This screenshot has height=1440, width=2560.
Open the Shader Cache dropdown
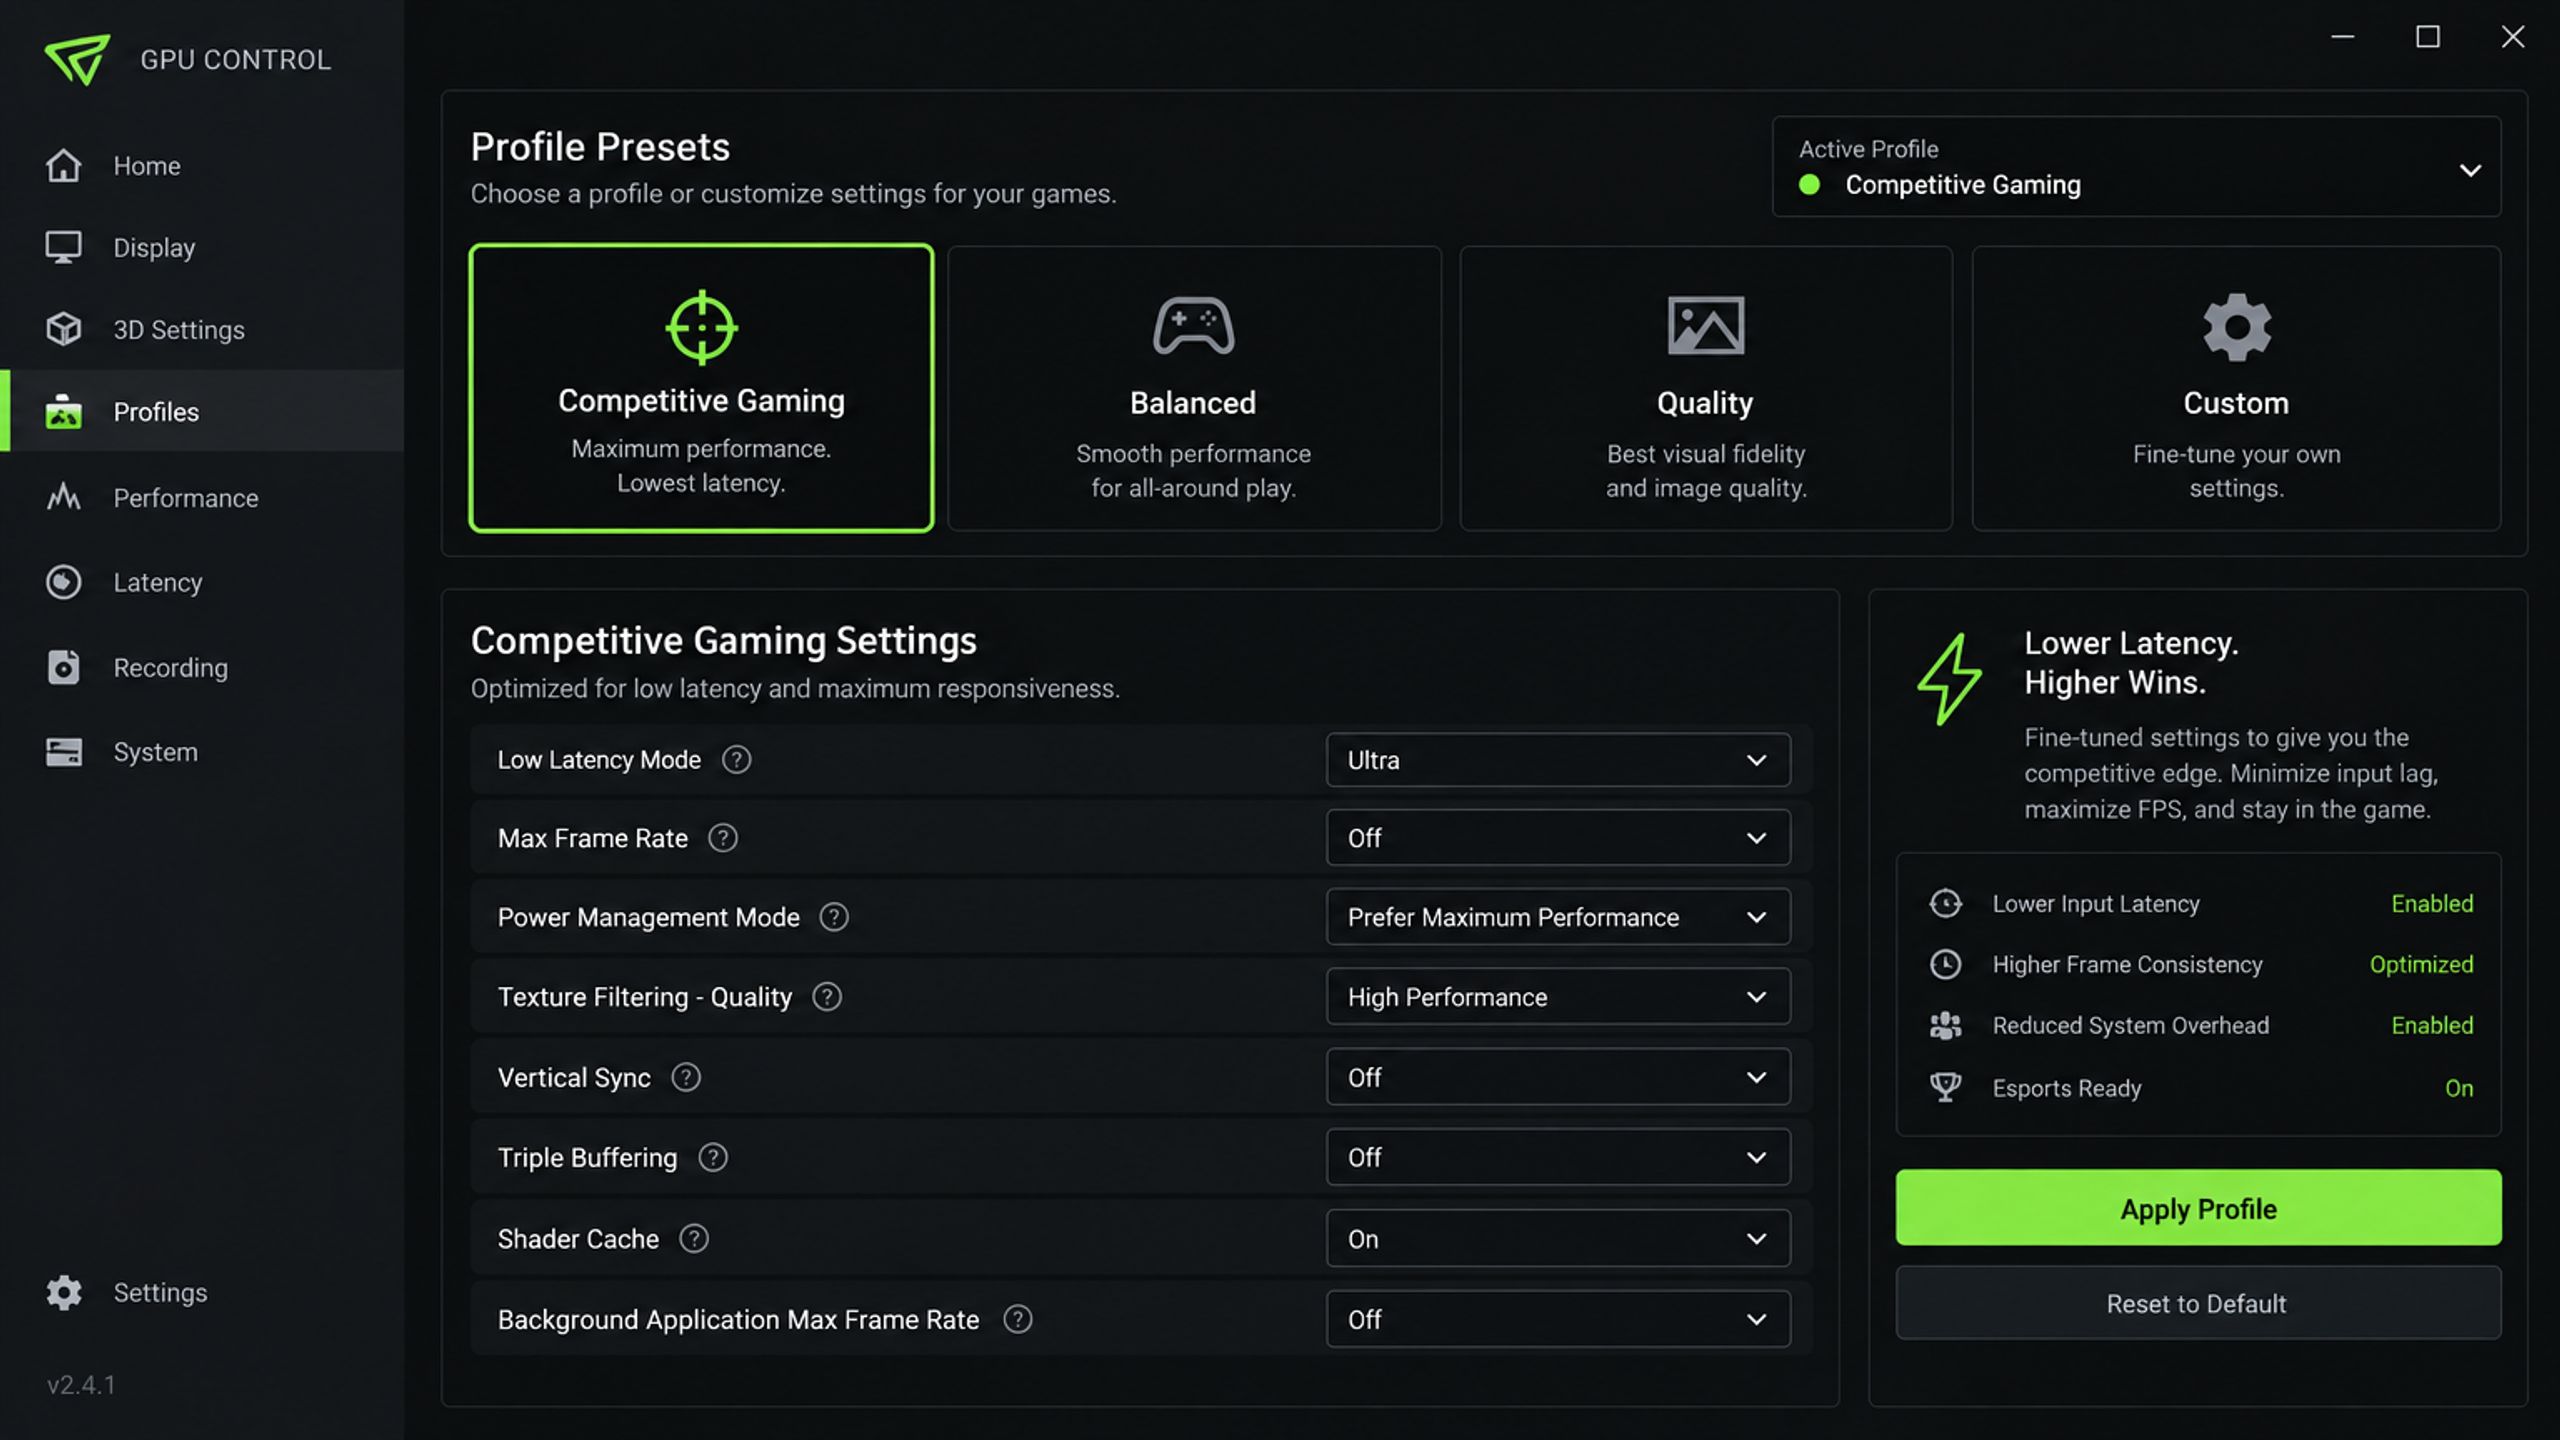click(1558, 1239)
